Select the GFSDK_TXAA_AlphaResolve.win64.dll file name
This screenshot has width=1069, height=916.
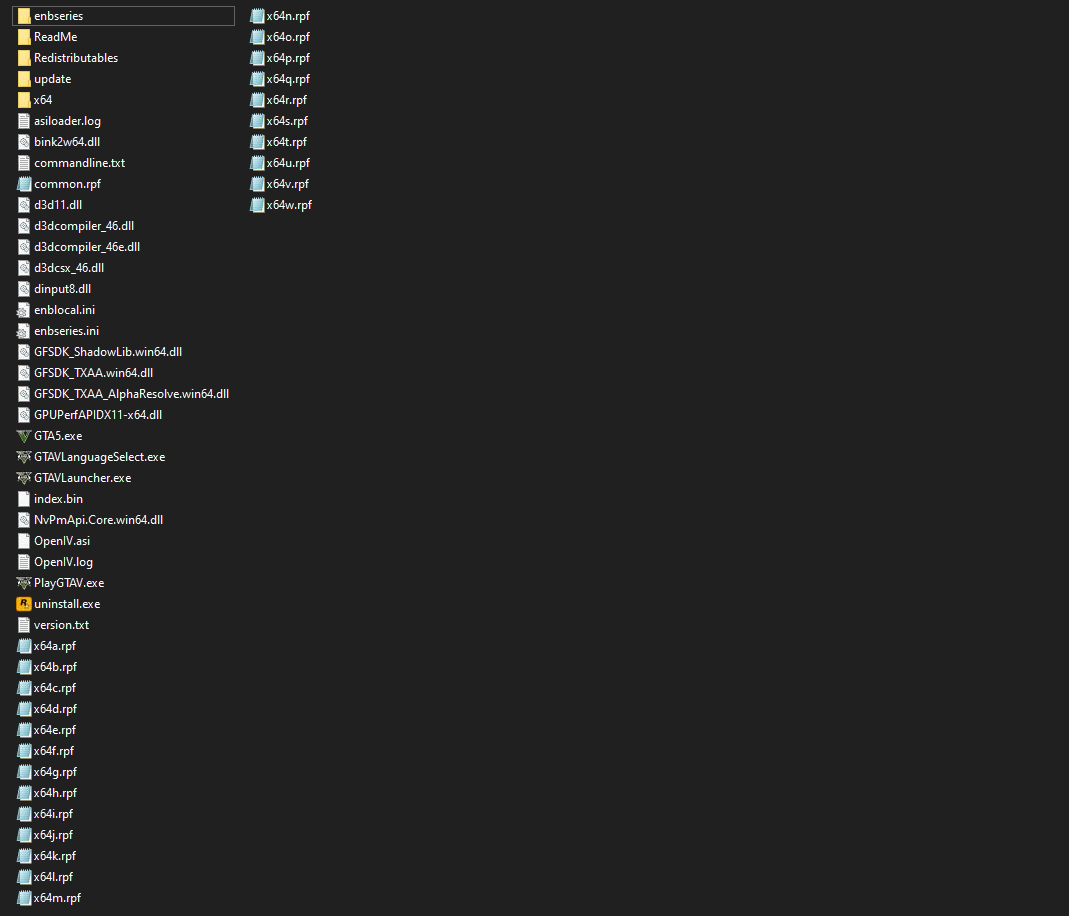pos(132,394)
